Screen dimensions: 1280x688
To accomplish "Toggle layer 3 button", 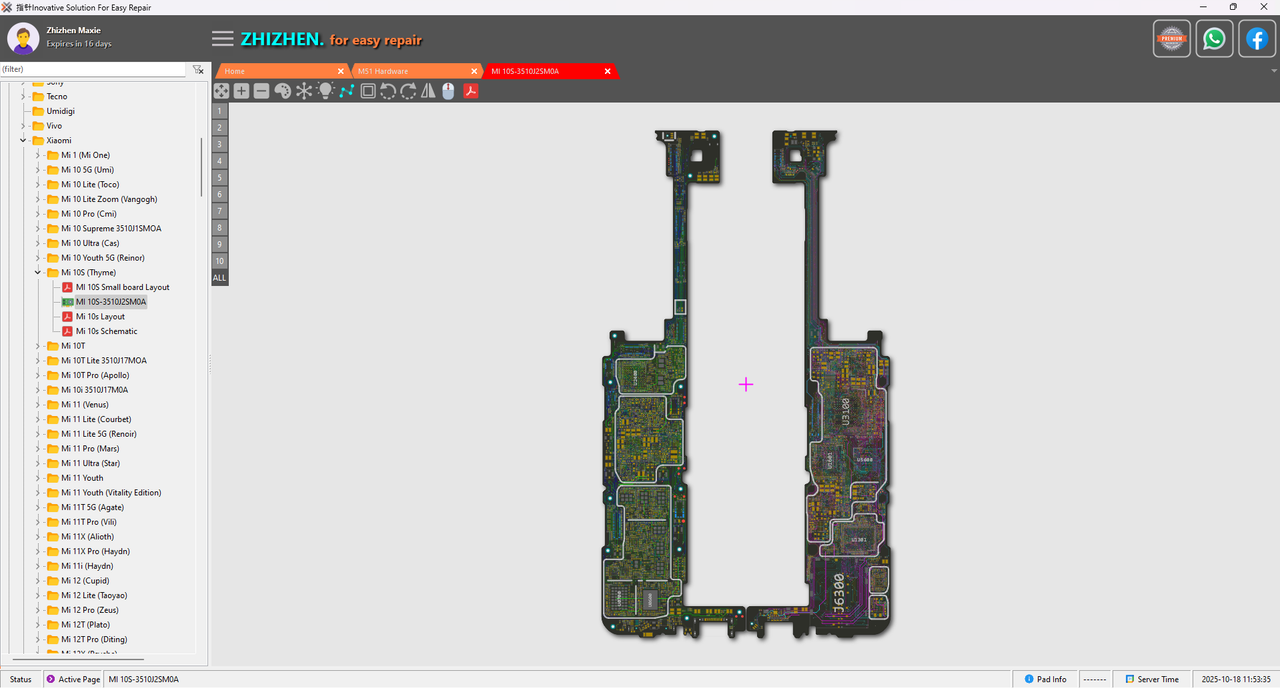I will click(x=220, y=144).
